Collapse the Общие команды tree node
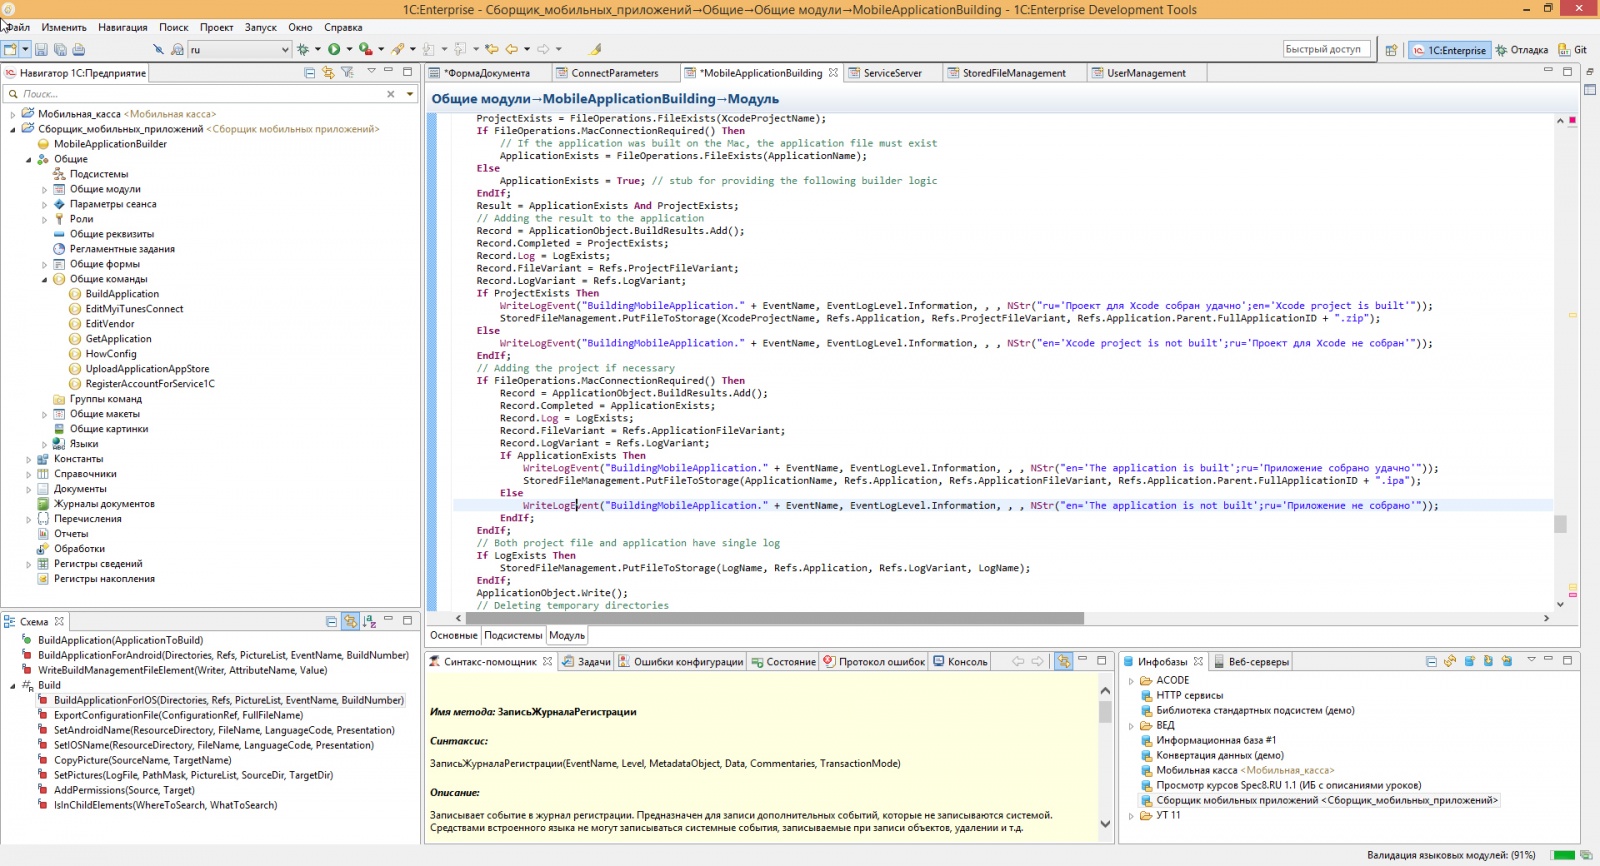1600x866 pixels. coord(45,279)
